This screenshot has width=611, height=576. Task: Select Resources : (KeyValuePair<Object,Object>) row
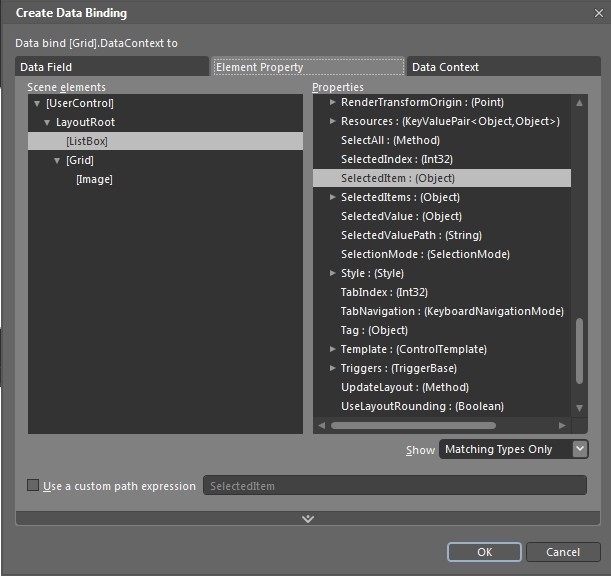(x=442, y=121)
